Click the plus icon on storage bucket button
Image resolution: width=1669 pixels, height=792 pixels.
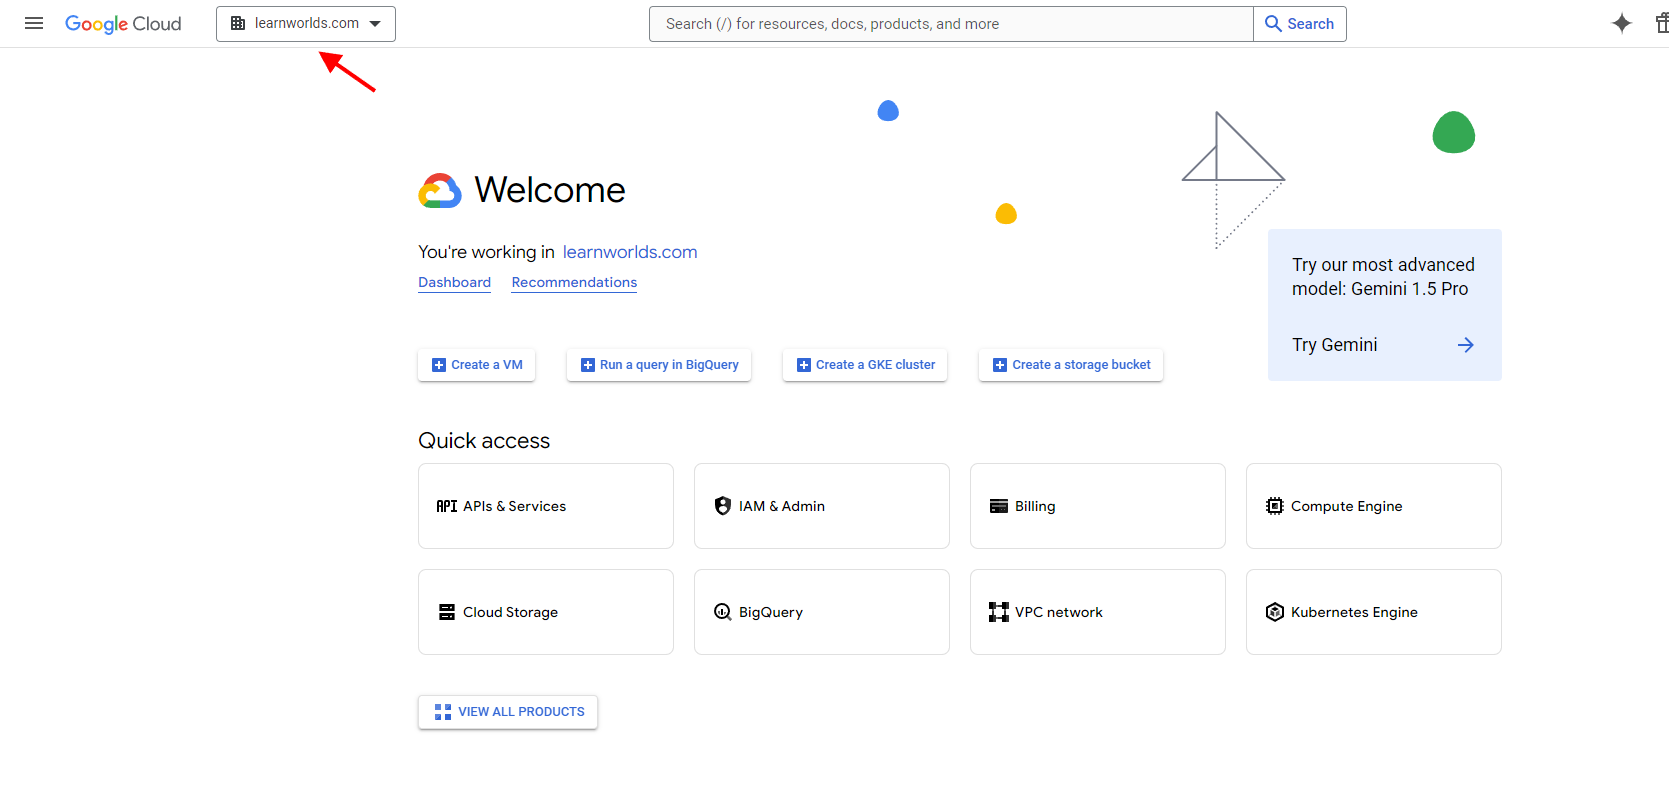(1000, 365)
